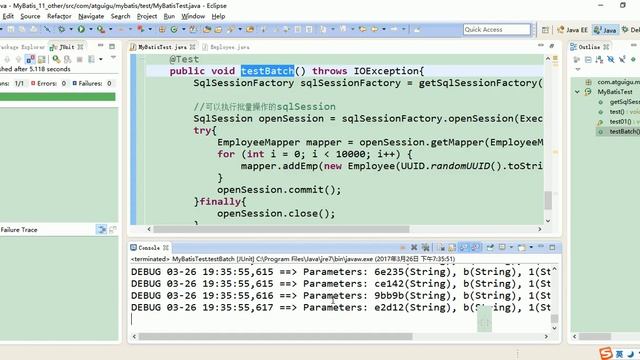Viewport: 640px width, 360px height.
Task: Switch to MyBatisTest.java editor tab
Action: tap(162, 47)
